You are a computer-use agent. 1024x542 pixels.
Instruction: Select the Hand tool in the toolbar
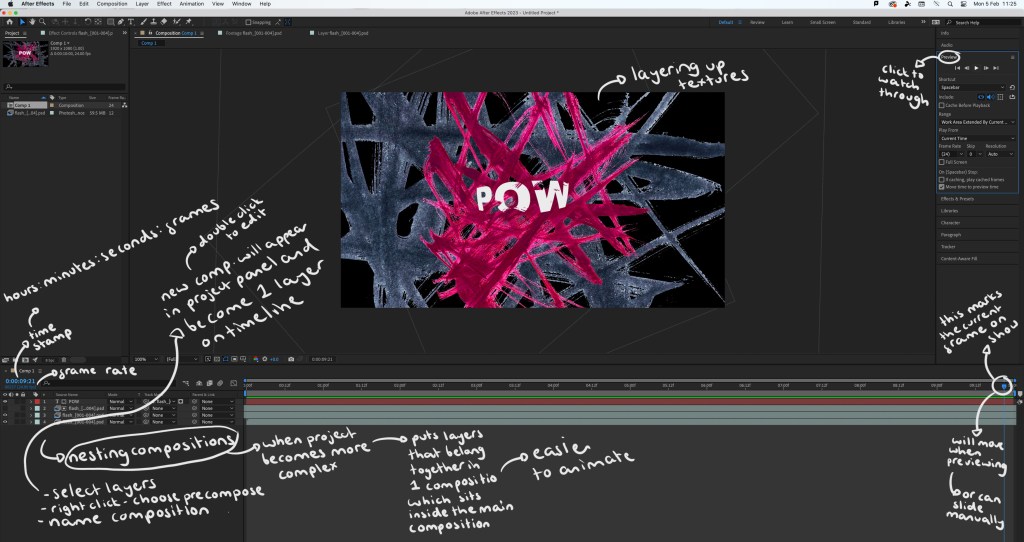coord(33,21)
